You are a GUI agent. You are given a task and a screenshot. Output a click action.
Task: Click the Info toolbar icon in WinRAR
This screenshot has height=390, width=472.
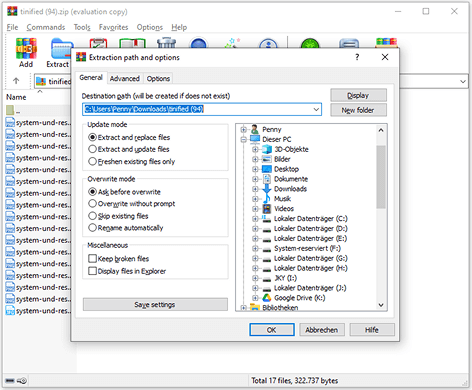(268, 44)
